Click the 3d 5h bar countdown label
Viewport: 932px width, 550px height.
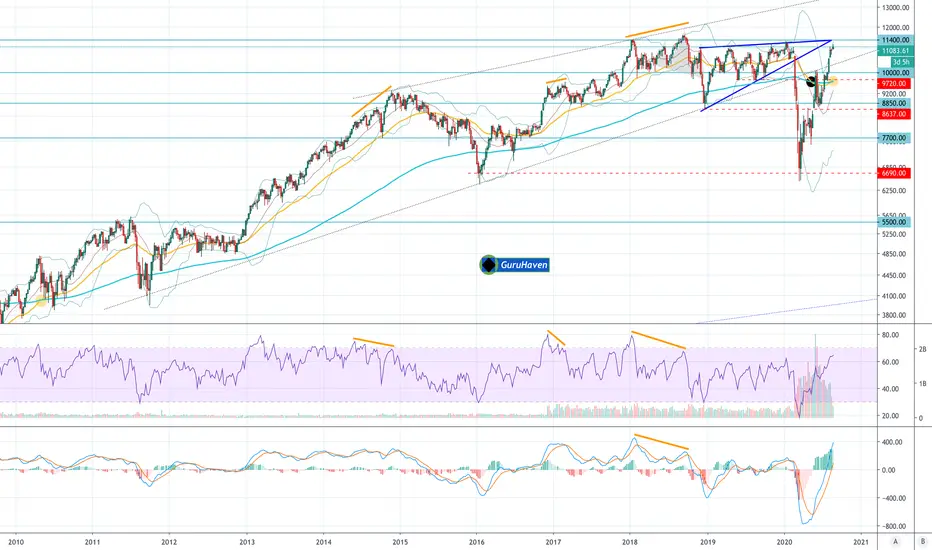(x=900, y=62)
